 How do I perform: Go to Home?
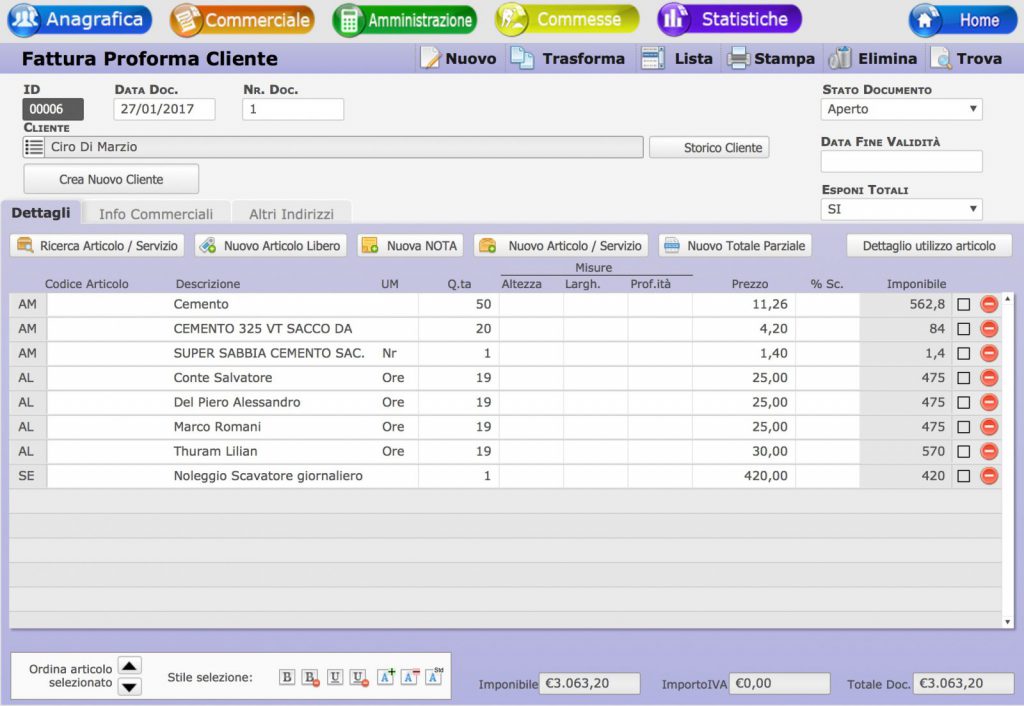[963, 20]
